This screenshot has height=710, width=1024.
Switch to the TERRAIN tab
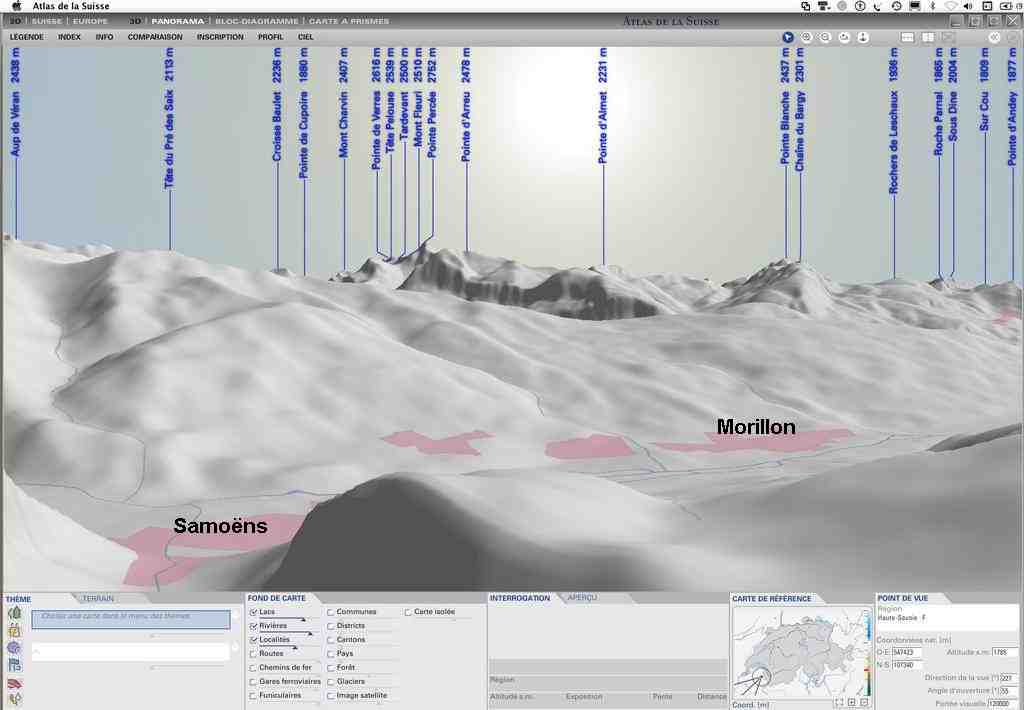[x=98, y=598]
